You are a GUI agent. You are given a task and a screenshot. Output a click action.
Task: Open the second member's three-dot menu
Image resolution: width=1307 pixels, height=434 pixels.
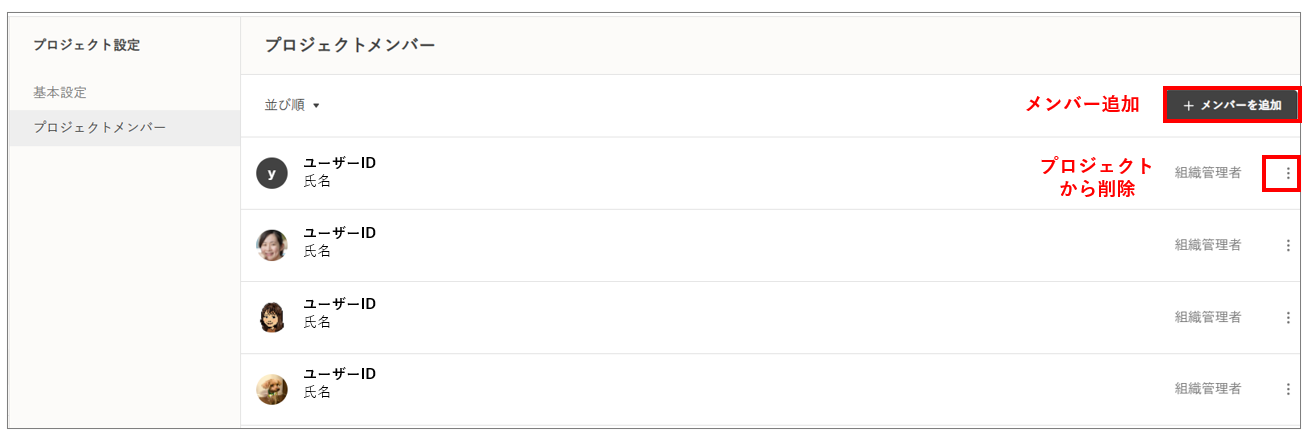pos(1287,245)
